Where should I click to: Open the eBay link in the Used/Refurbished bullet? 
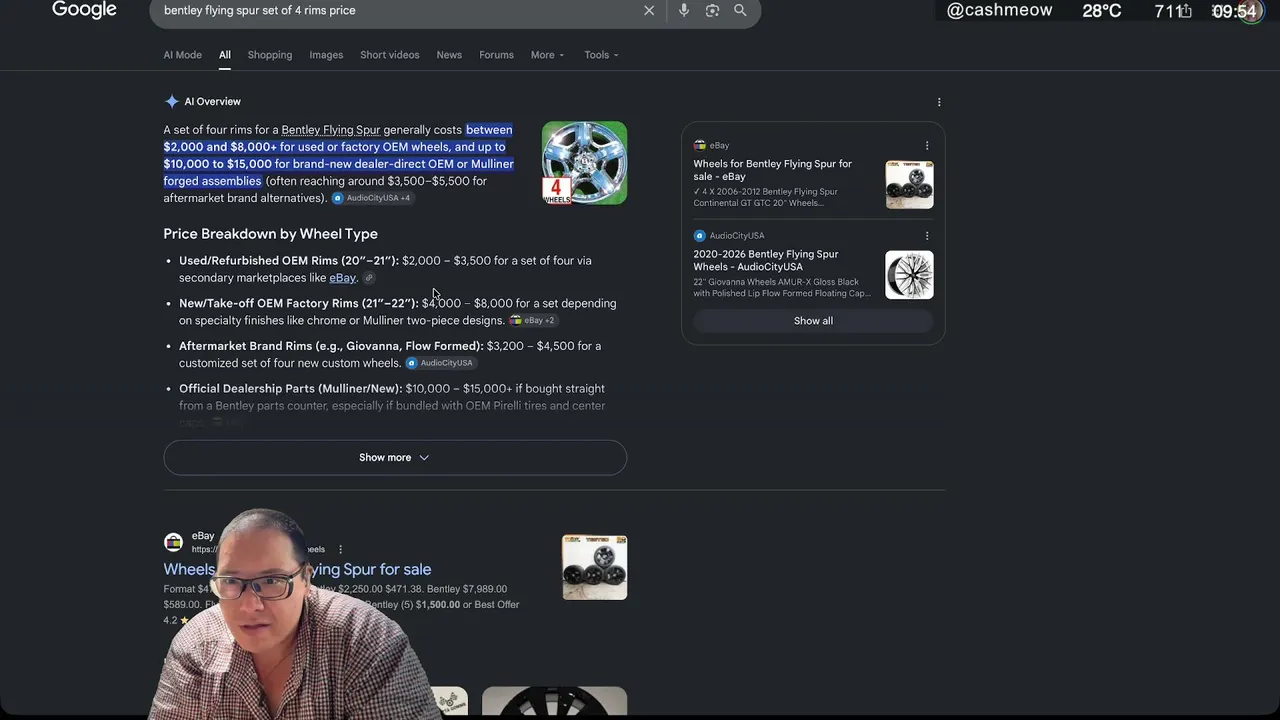[x=342, y=278]
